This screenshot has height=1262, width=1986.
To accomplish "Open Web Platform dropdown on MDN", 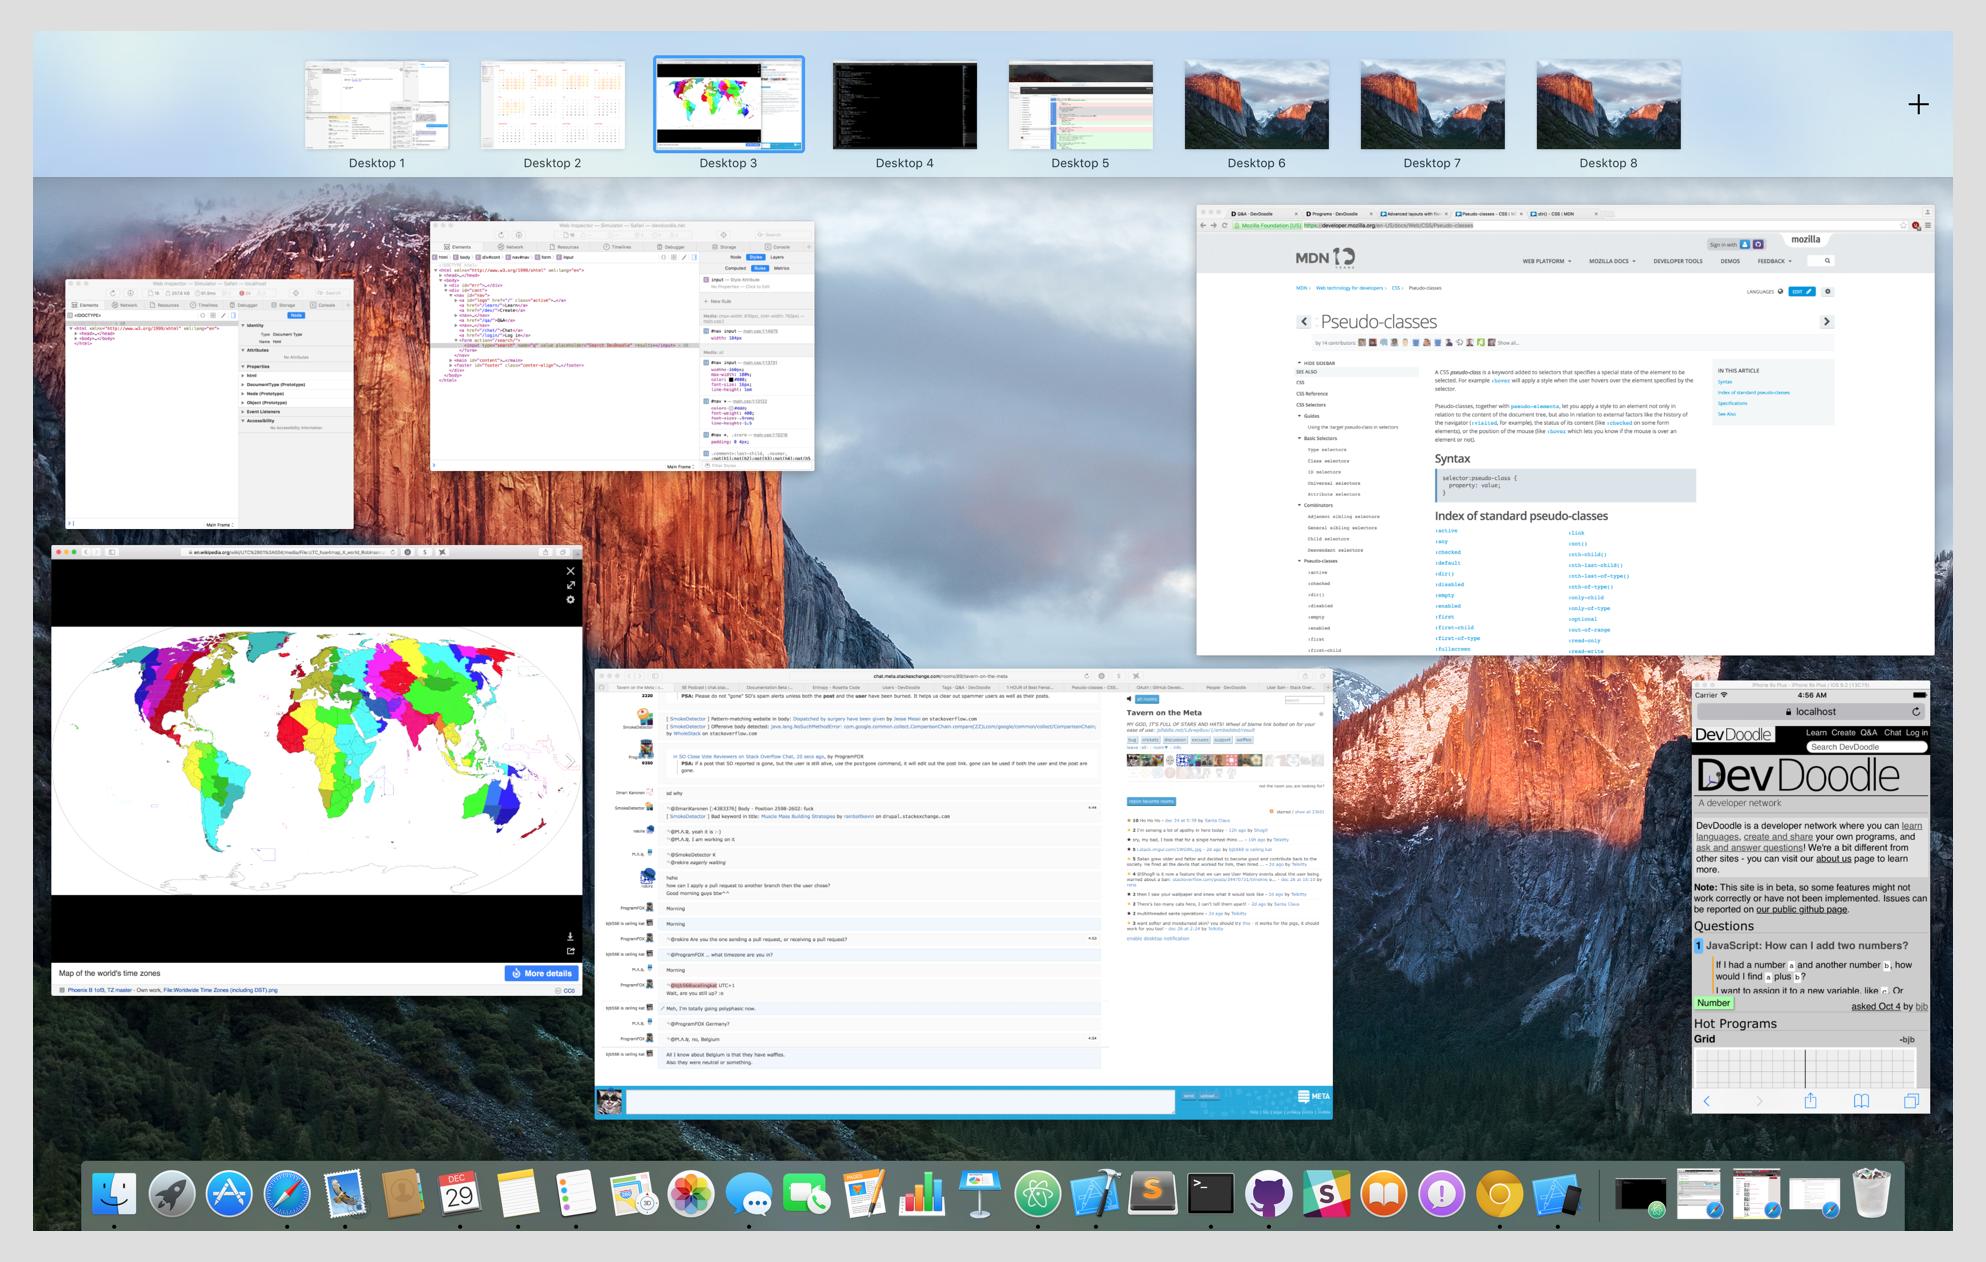I will 1546,261.
